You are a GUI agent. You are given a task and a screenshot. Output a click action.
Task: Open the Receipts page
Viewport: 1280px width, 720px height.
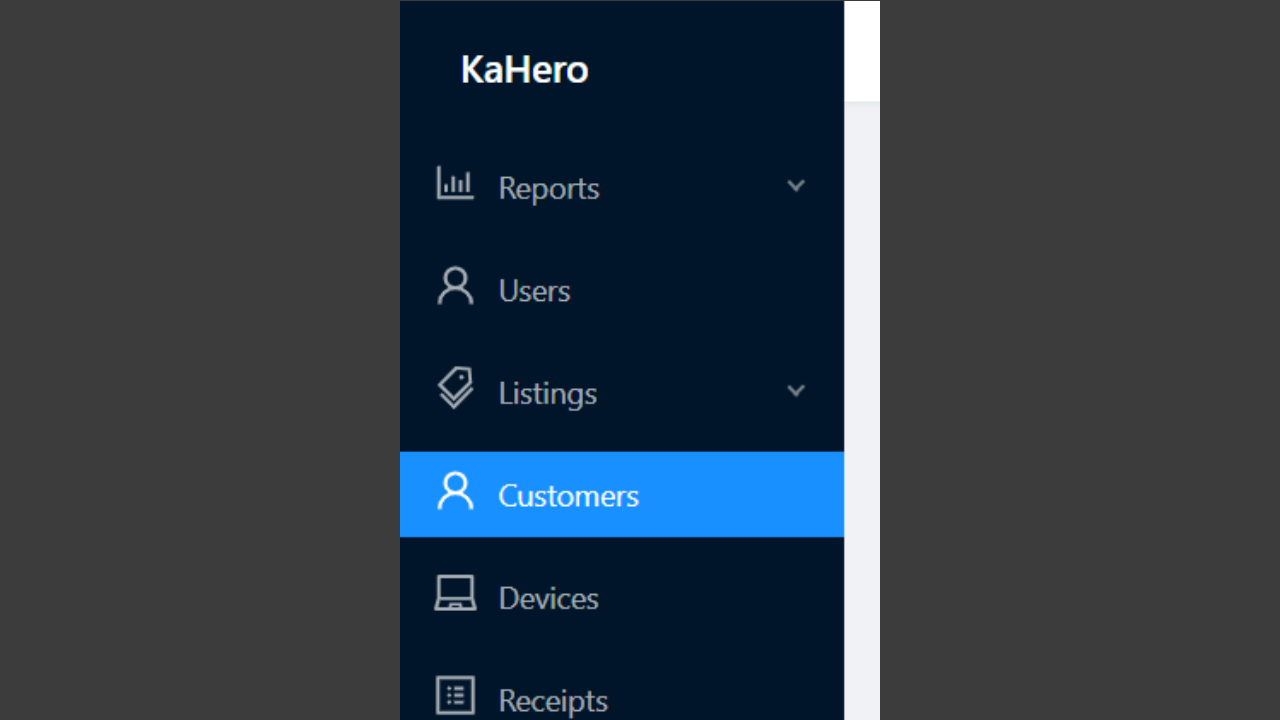click(622, 690)
